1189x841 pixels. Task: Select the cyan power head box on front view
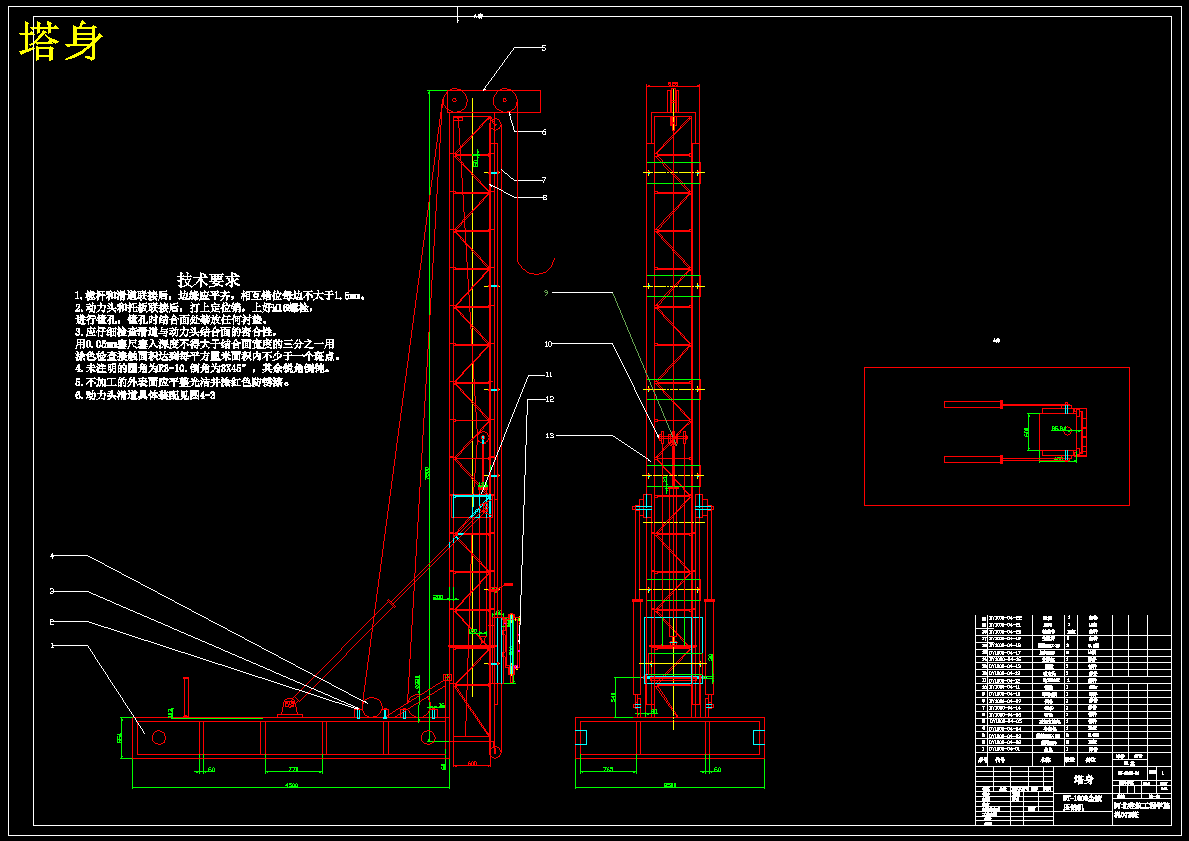(x=673, y=650)
